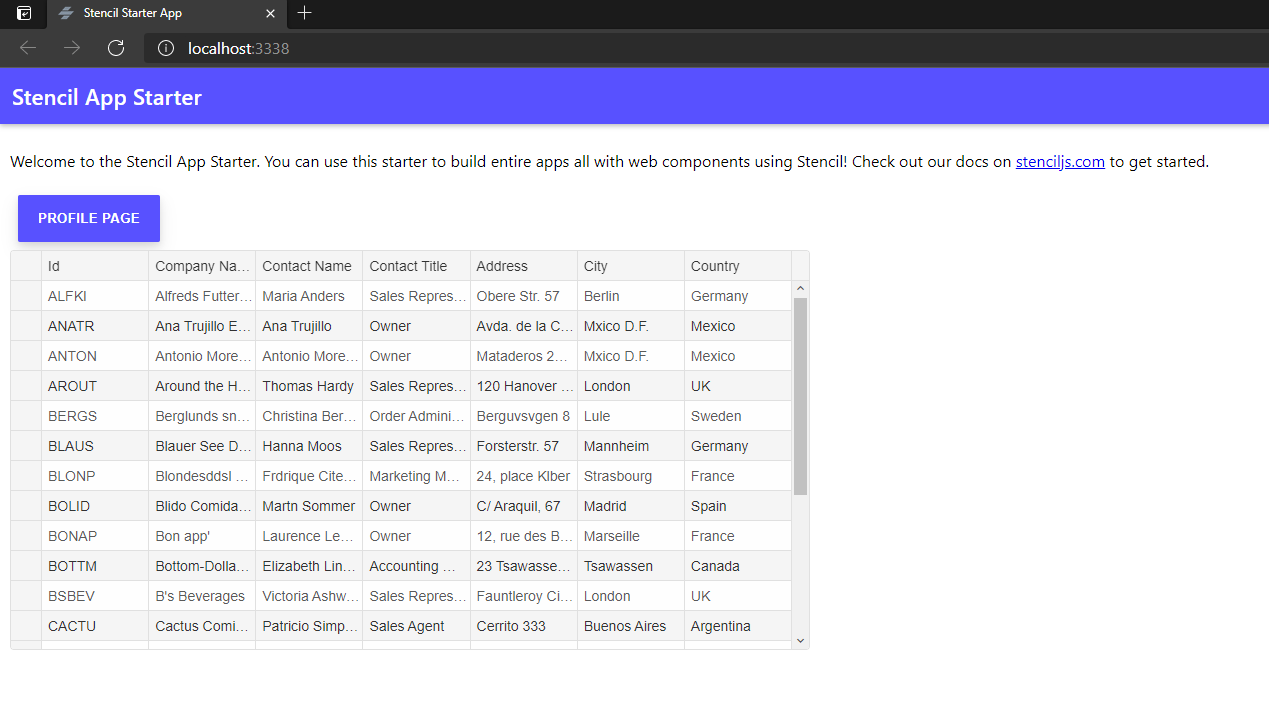
Task: Click the Hanna Moos contact cell
Action: 309,446
